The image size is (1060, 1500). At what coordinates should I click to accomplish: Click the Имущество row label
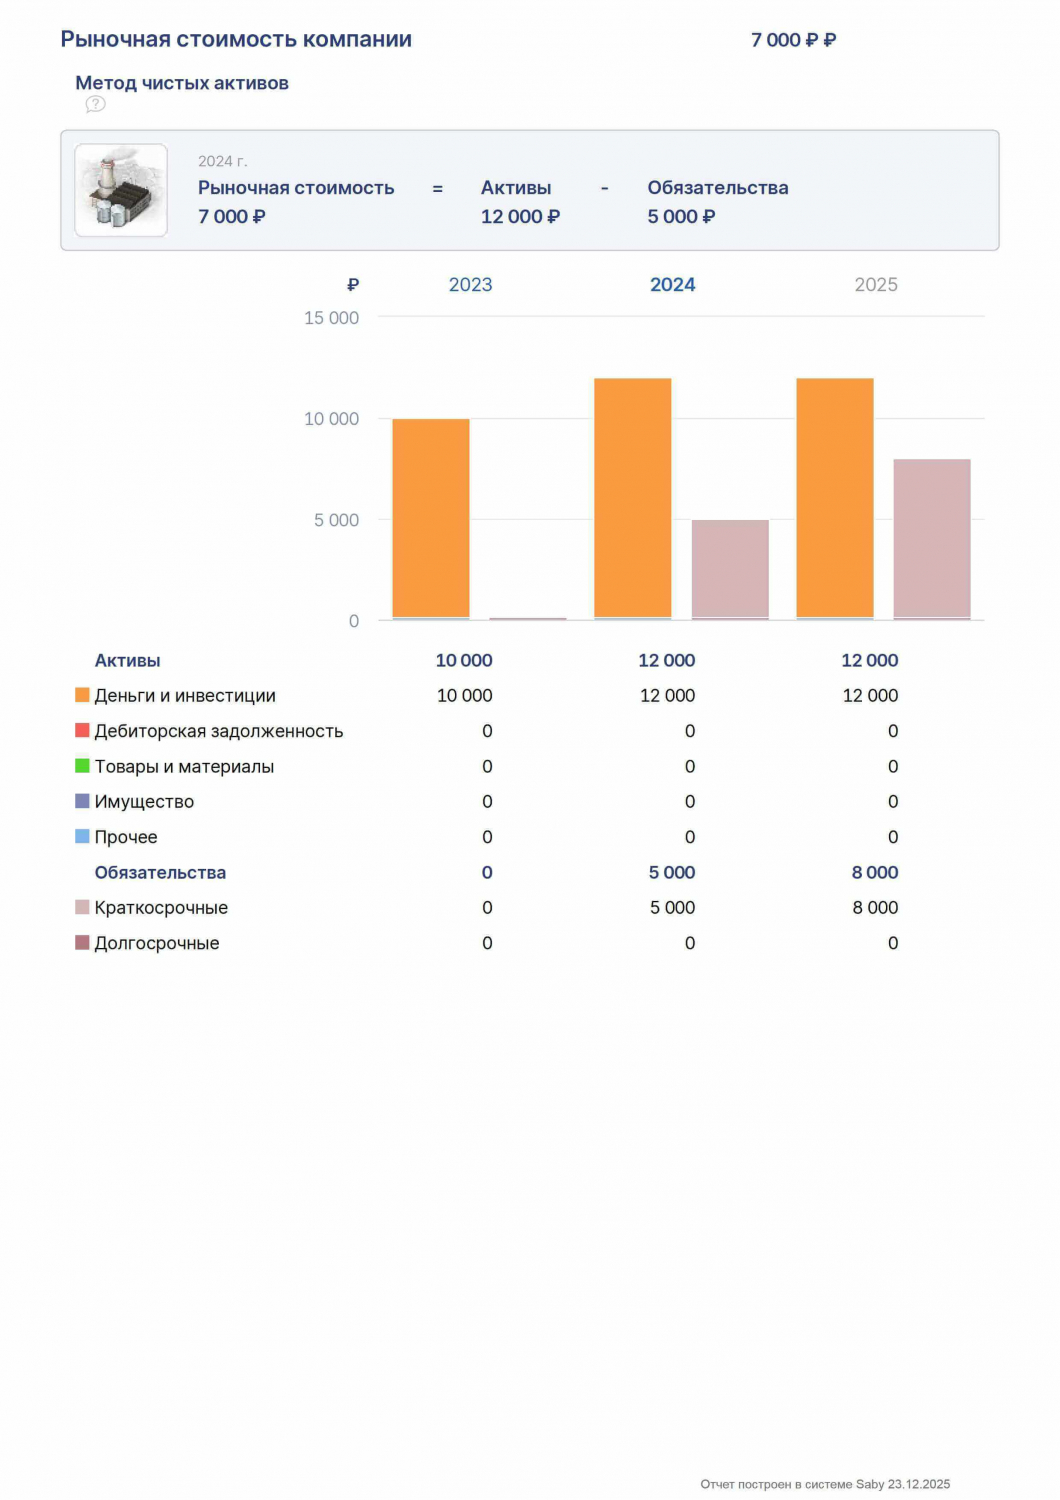(x=144, y=801)
